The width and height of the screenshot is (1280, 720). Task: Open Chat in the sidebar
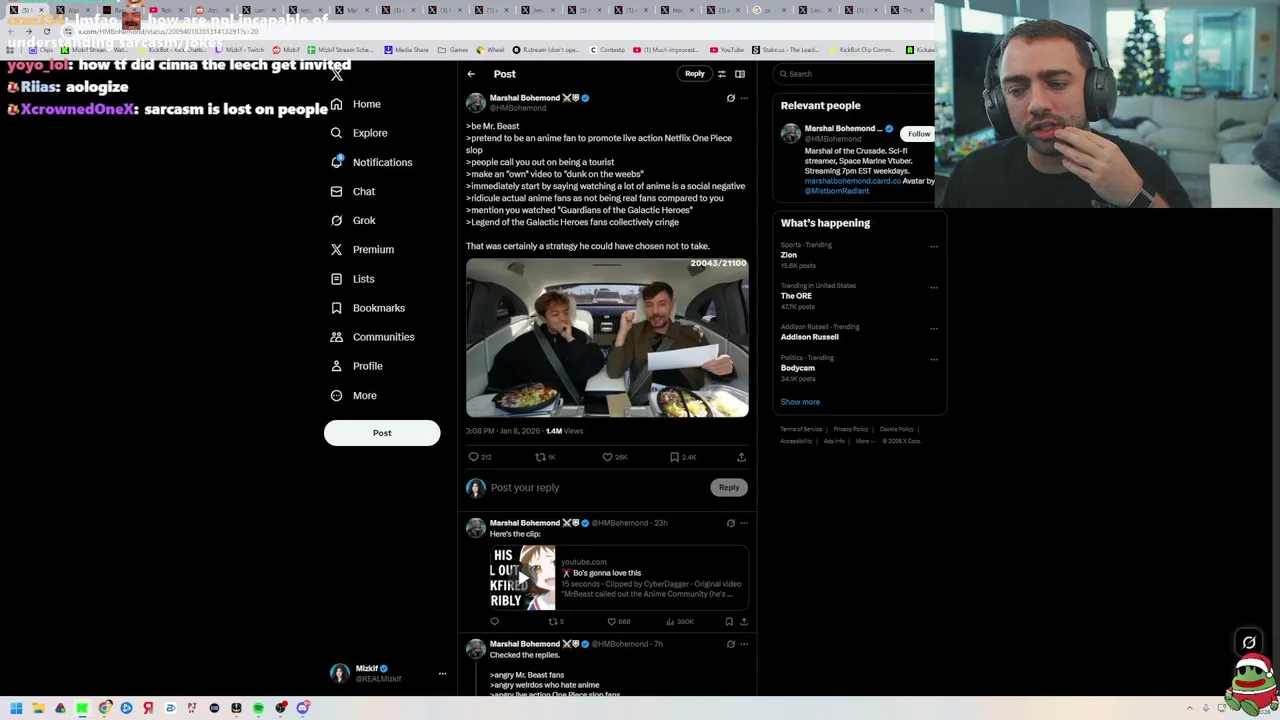point(352,191)
